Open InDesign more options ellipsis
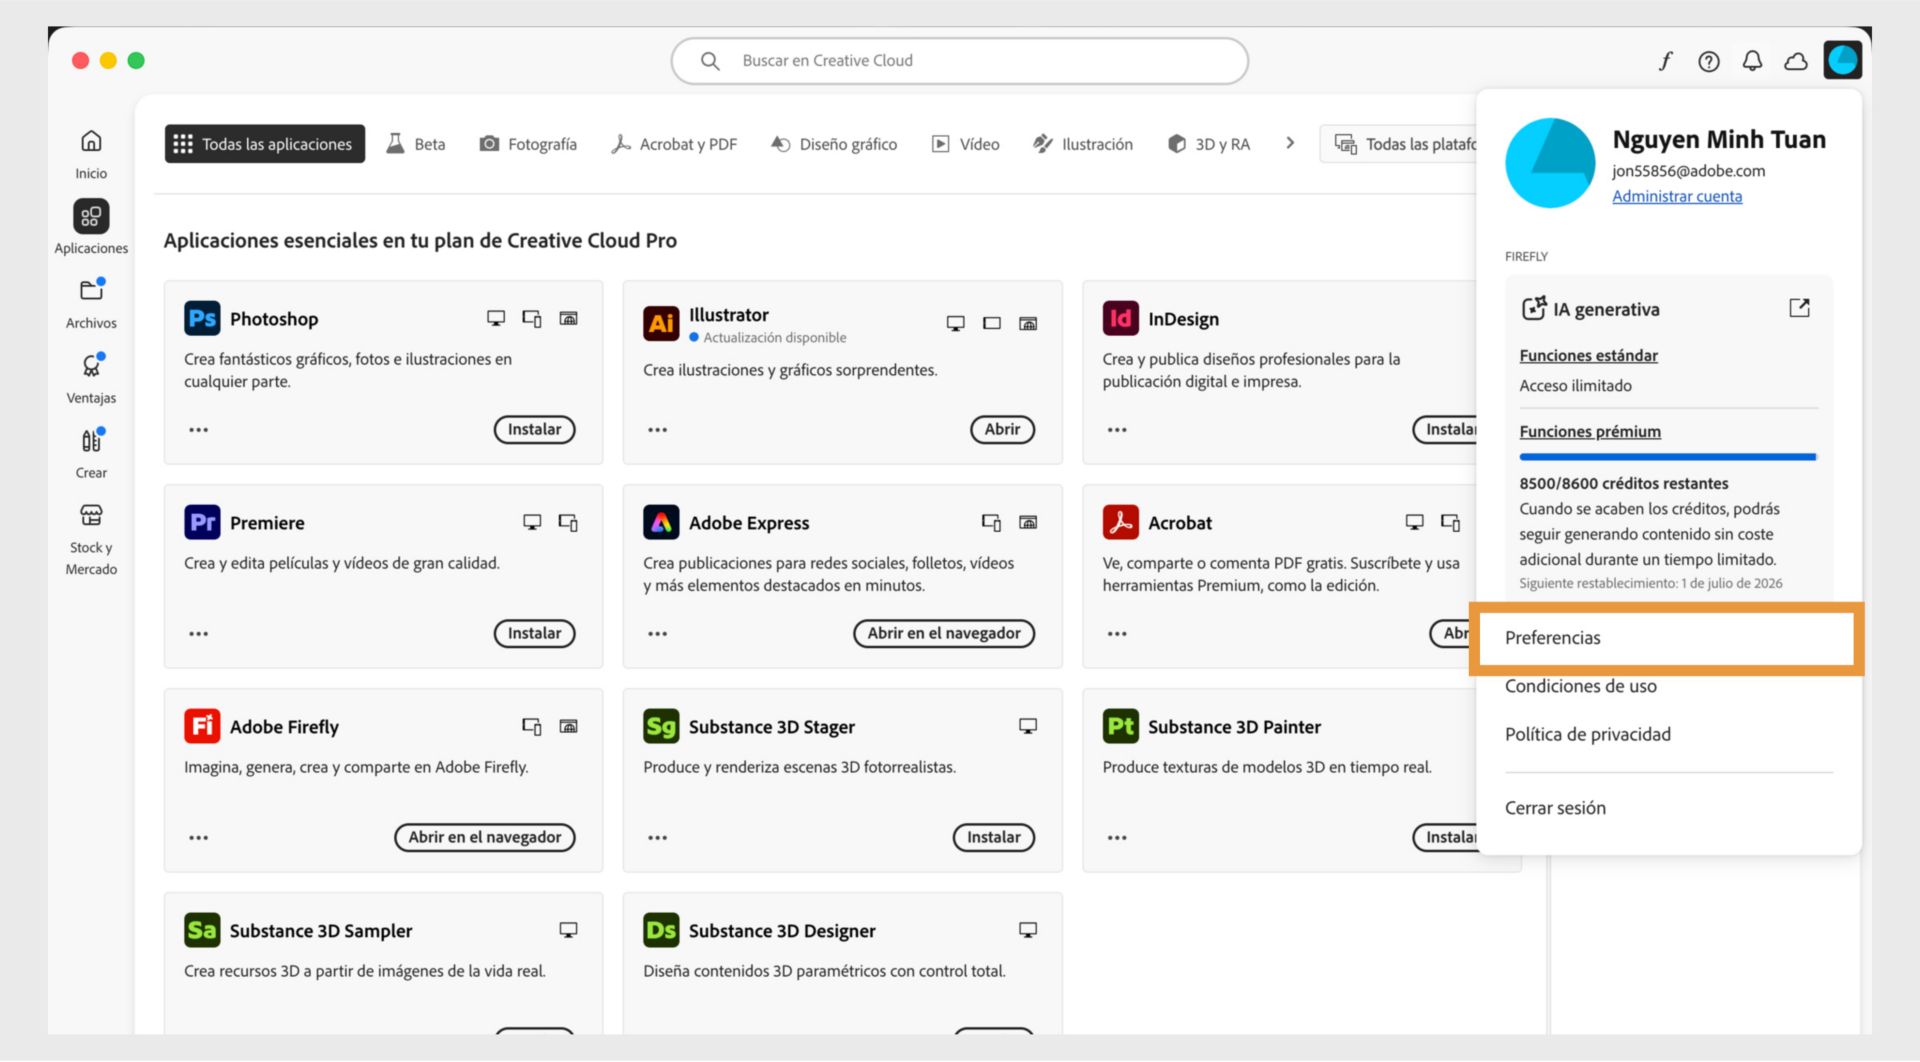 click(x=1117, y=430)
